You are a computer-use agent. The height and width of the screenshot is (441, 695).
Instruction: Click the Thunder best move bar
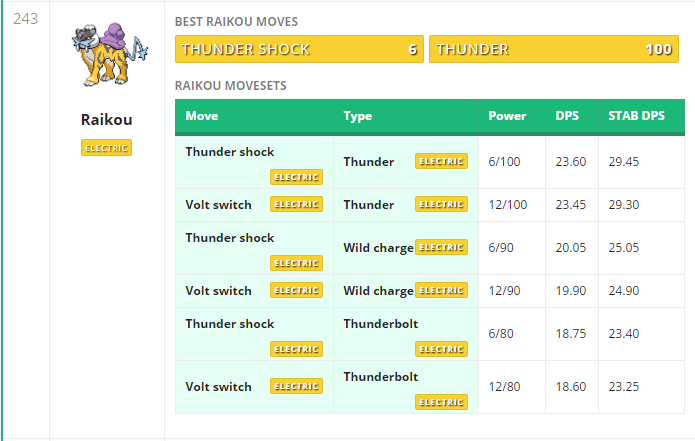[x=554, y=49]
